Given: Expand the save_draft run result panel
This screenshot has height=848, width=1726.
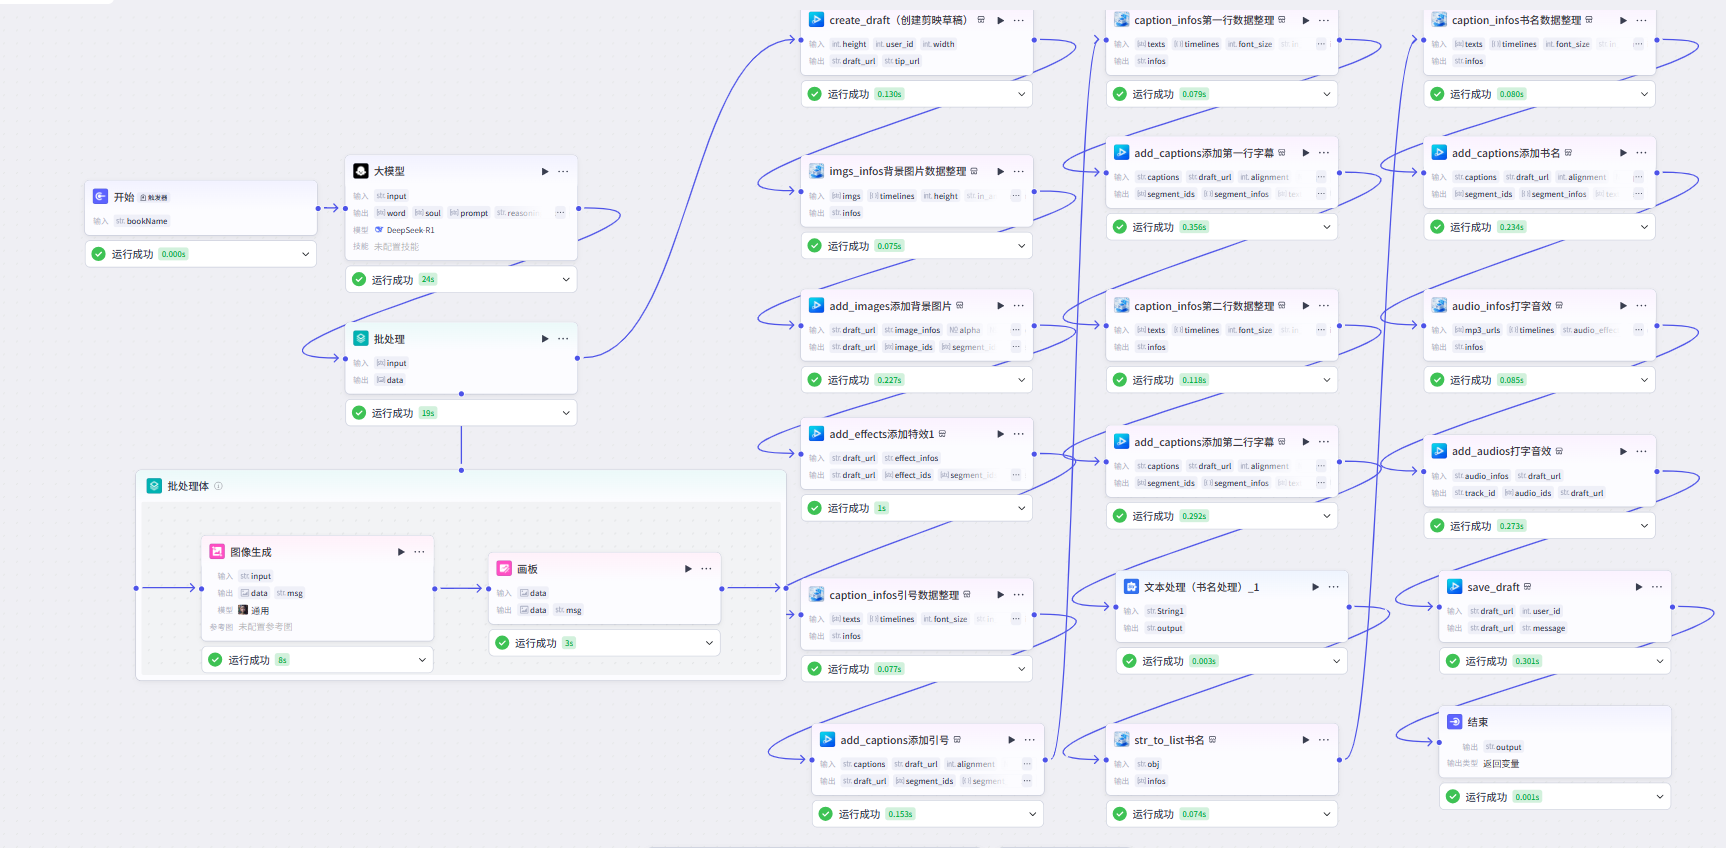Looking at the screenshot, I should [x=1659, y=661].
